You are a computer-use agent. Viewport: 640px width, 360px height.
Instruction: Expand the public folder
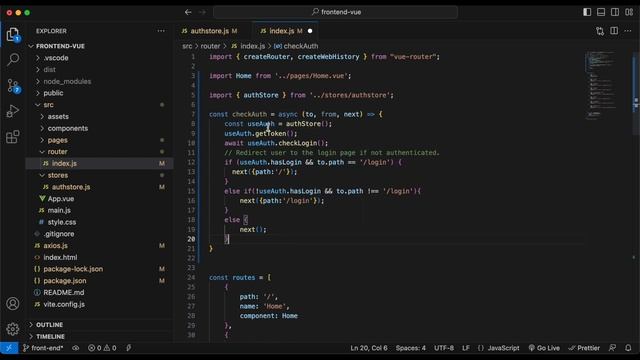[x=53, y=93]
